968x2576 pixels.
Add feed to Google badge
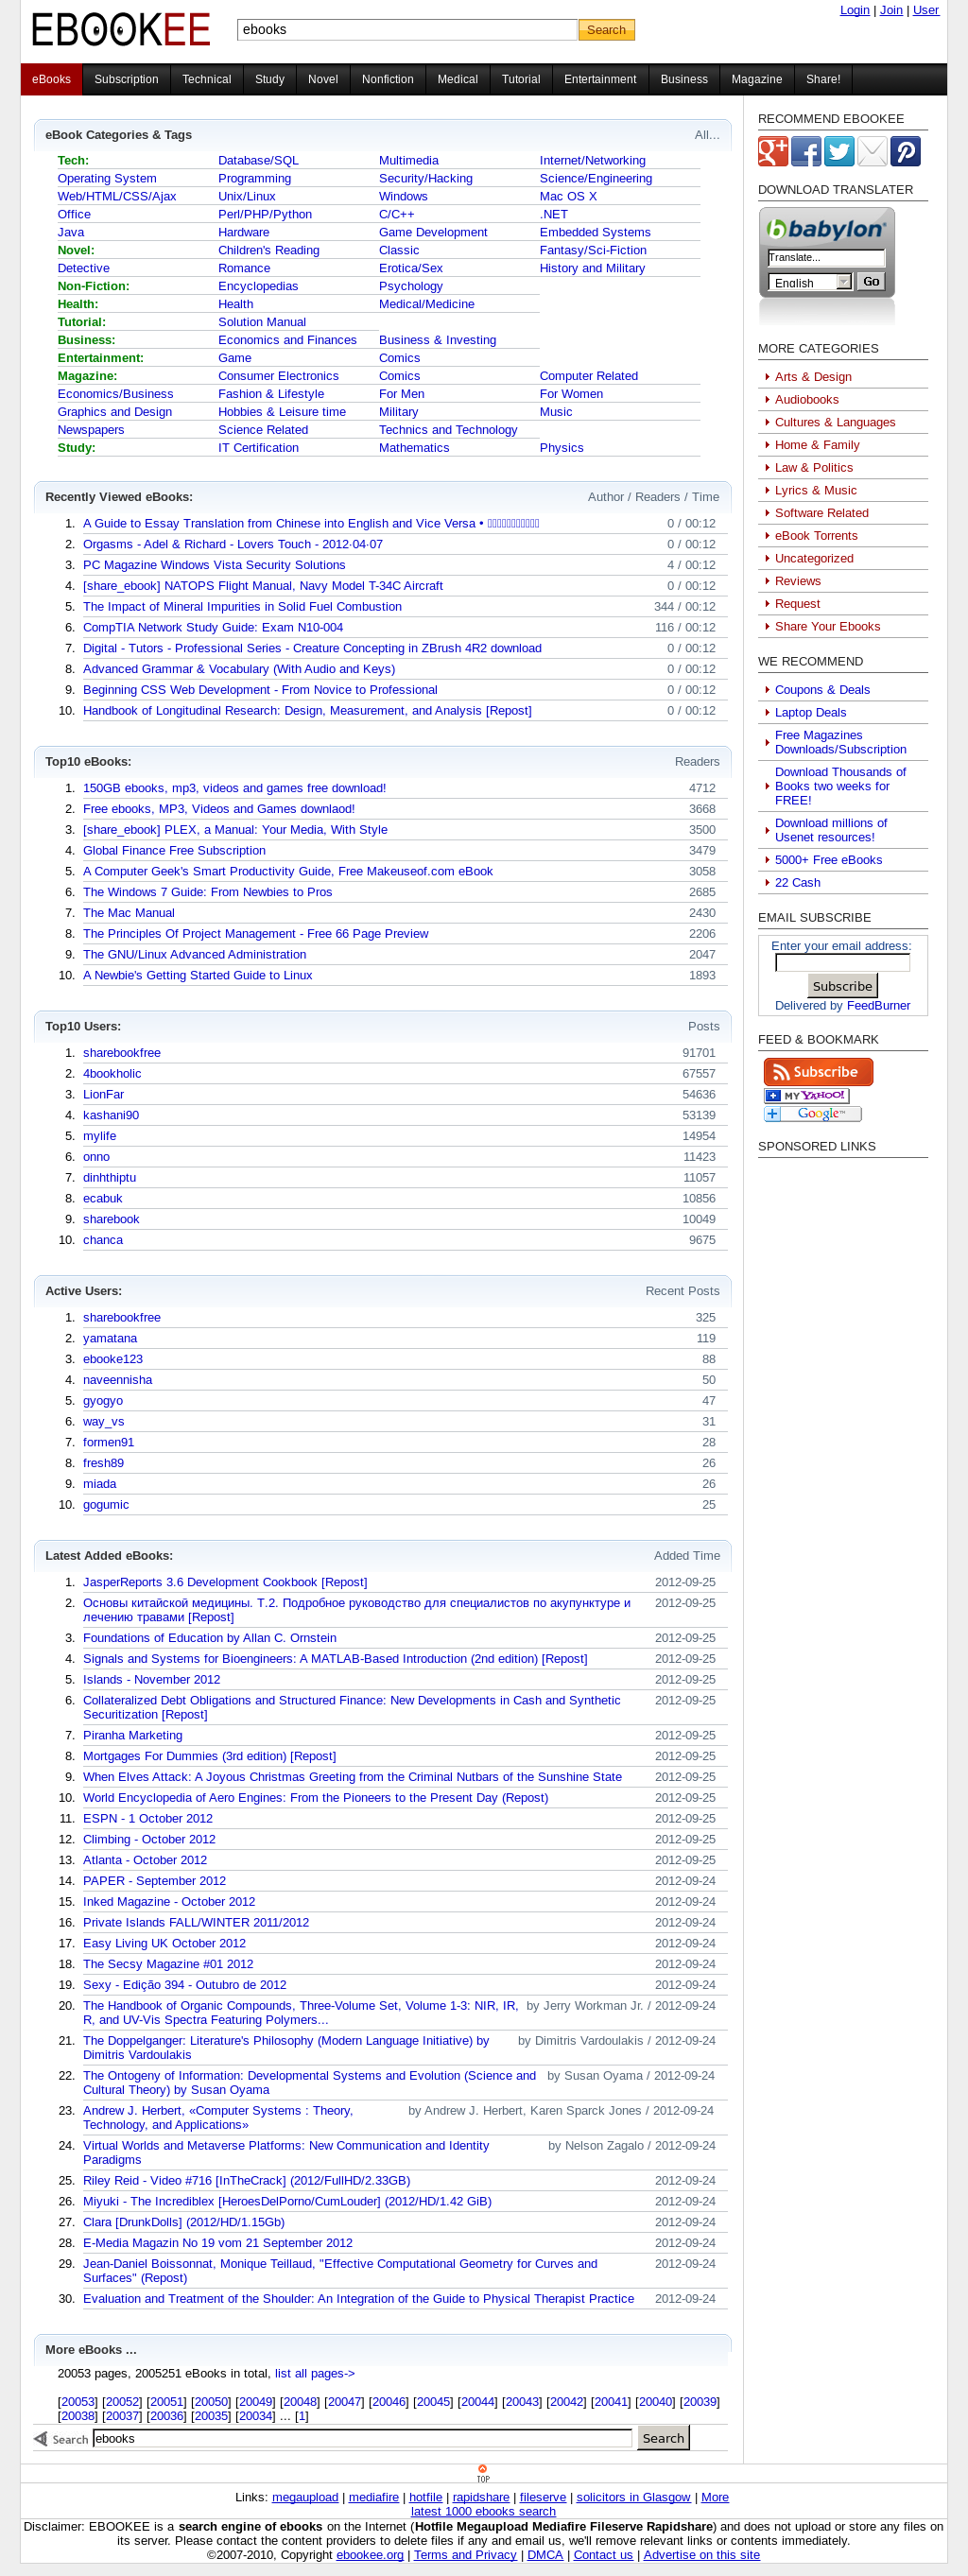pyautogui.click(x=812, y=1113)
